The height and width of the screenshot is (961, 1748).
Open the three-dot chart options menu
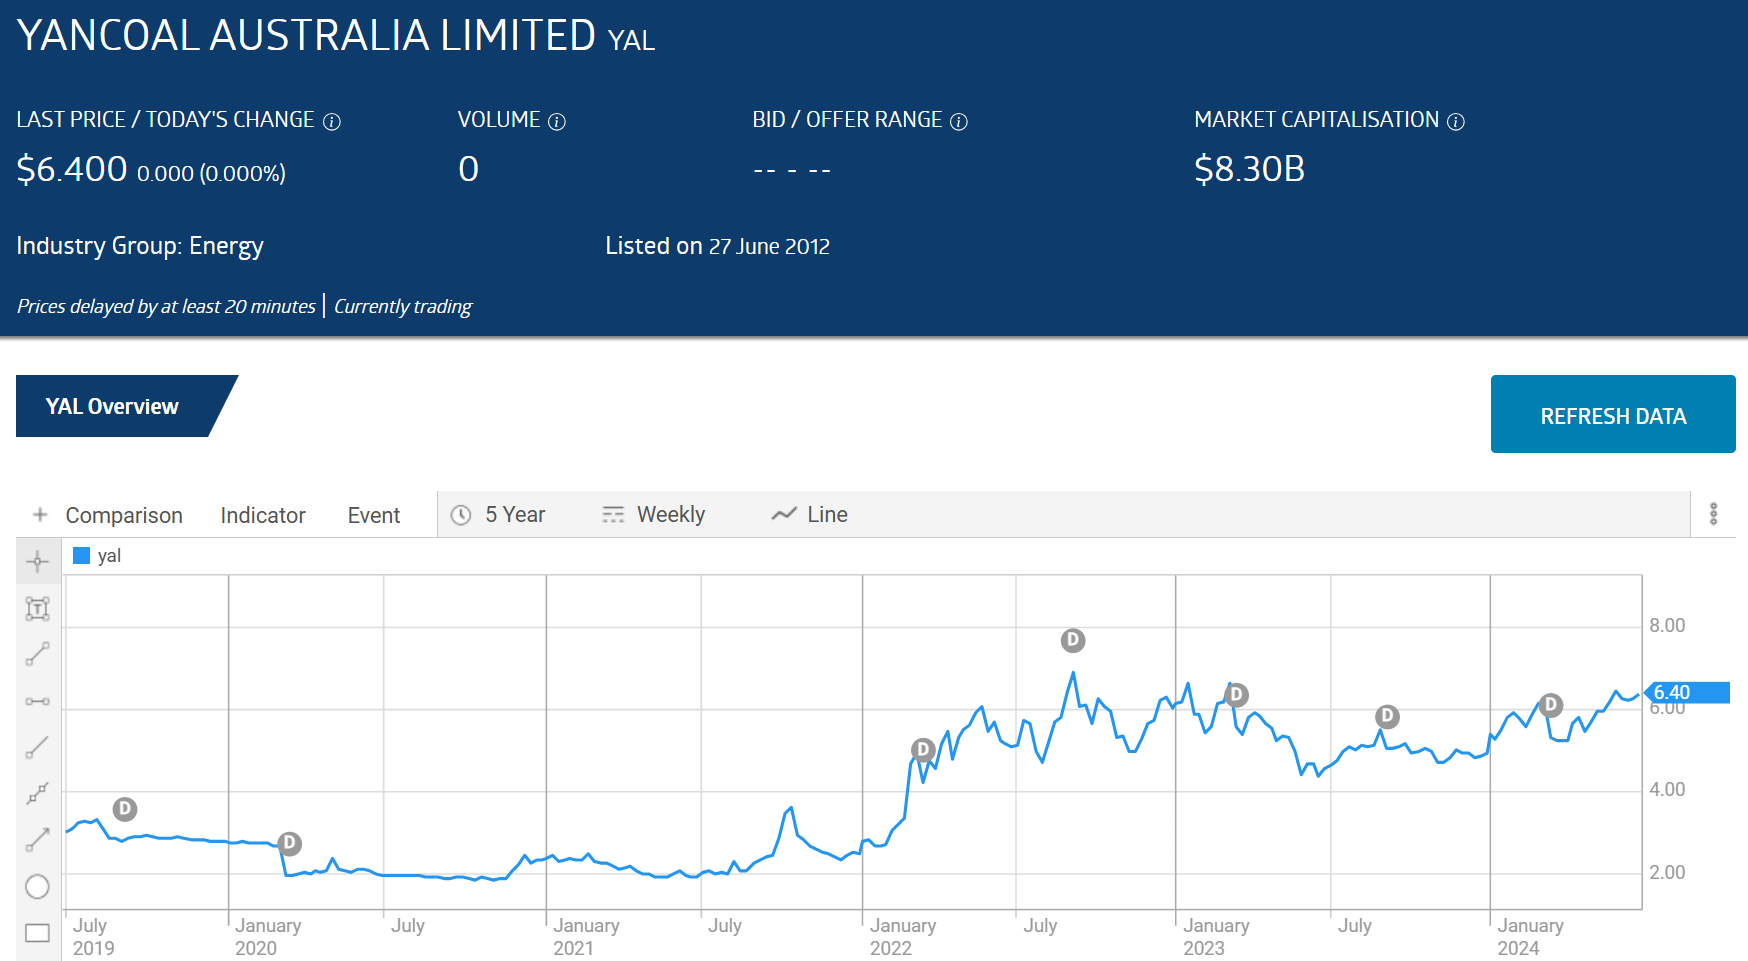pyautogui.click(x=1713, y=514)
